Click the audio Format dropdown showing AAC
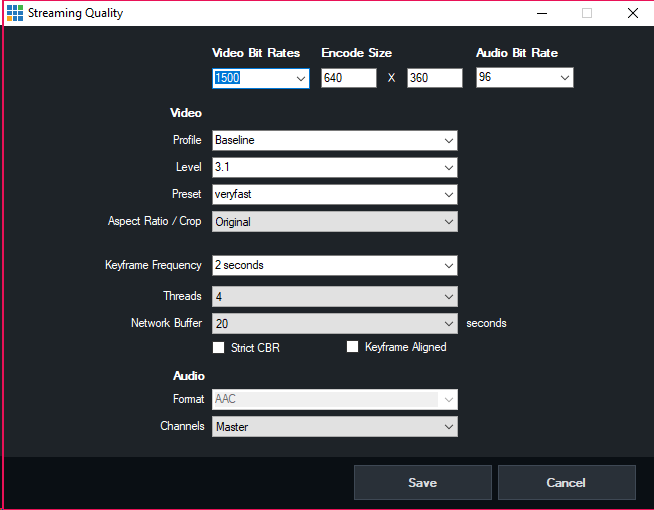 pos(335,399)
